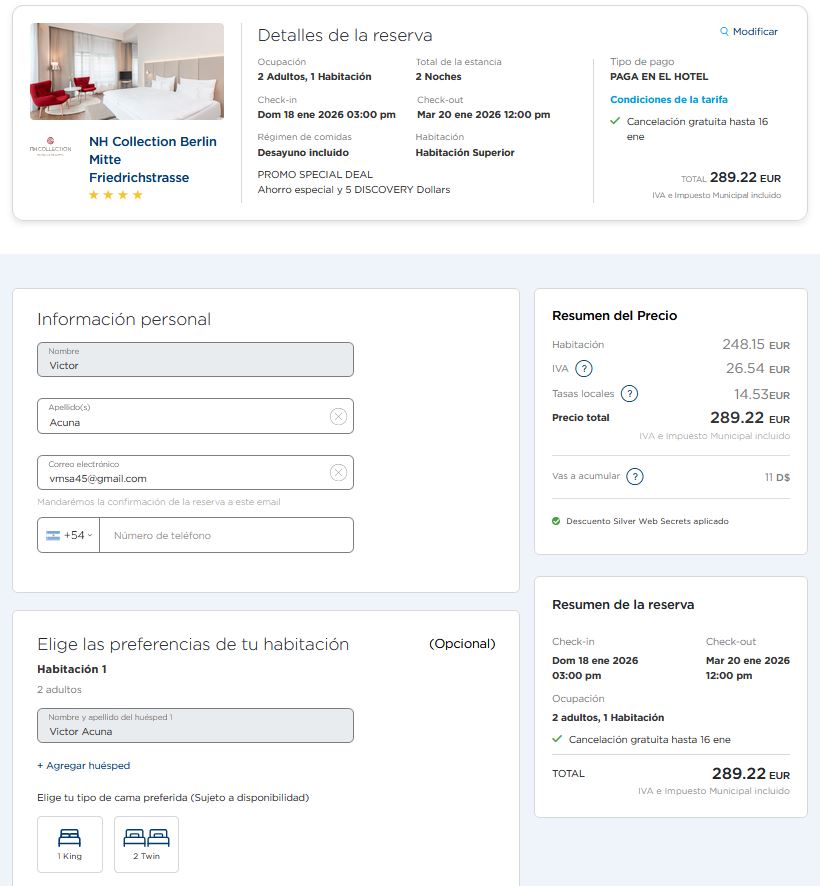Image resolution: width=820 pixels, height=886 pixels.
Task: Click the IVA help question mark icon
Action: (x=584, y=368)
